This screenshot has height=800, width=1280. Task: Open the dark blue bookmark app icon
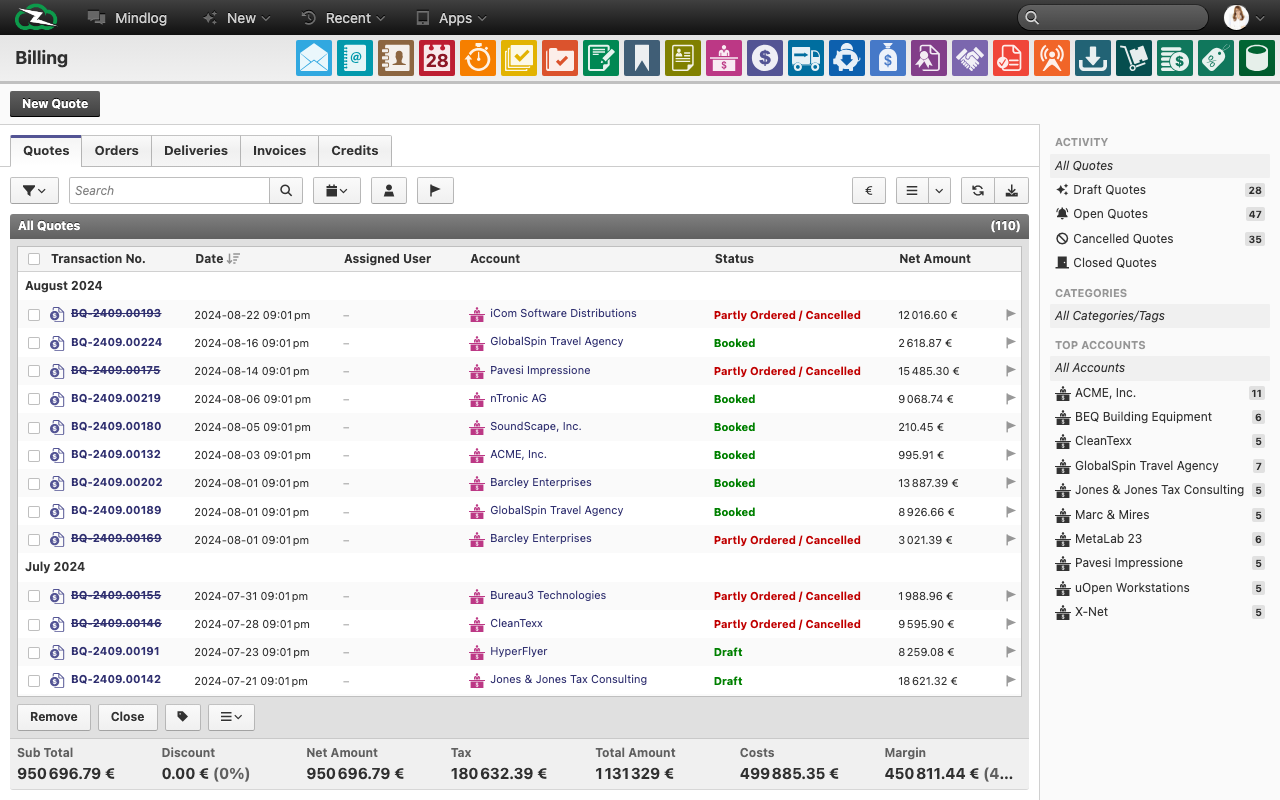[642, 58]
